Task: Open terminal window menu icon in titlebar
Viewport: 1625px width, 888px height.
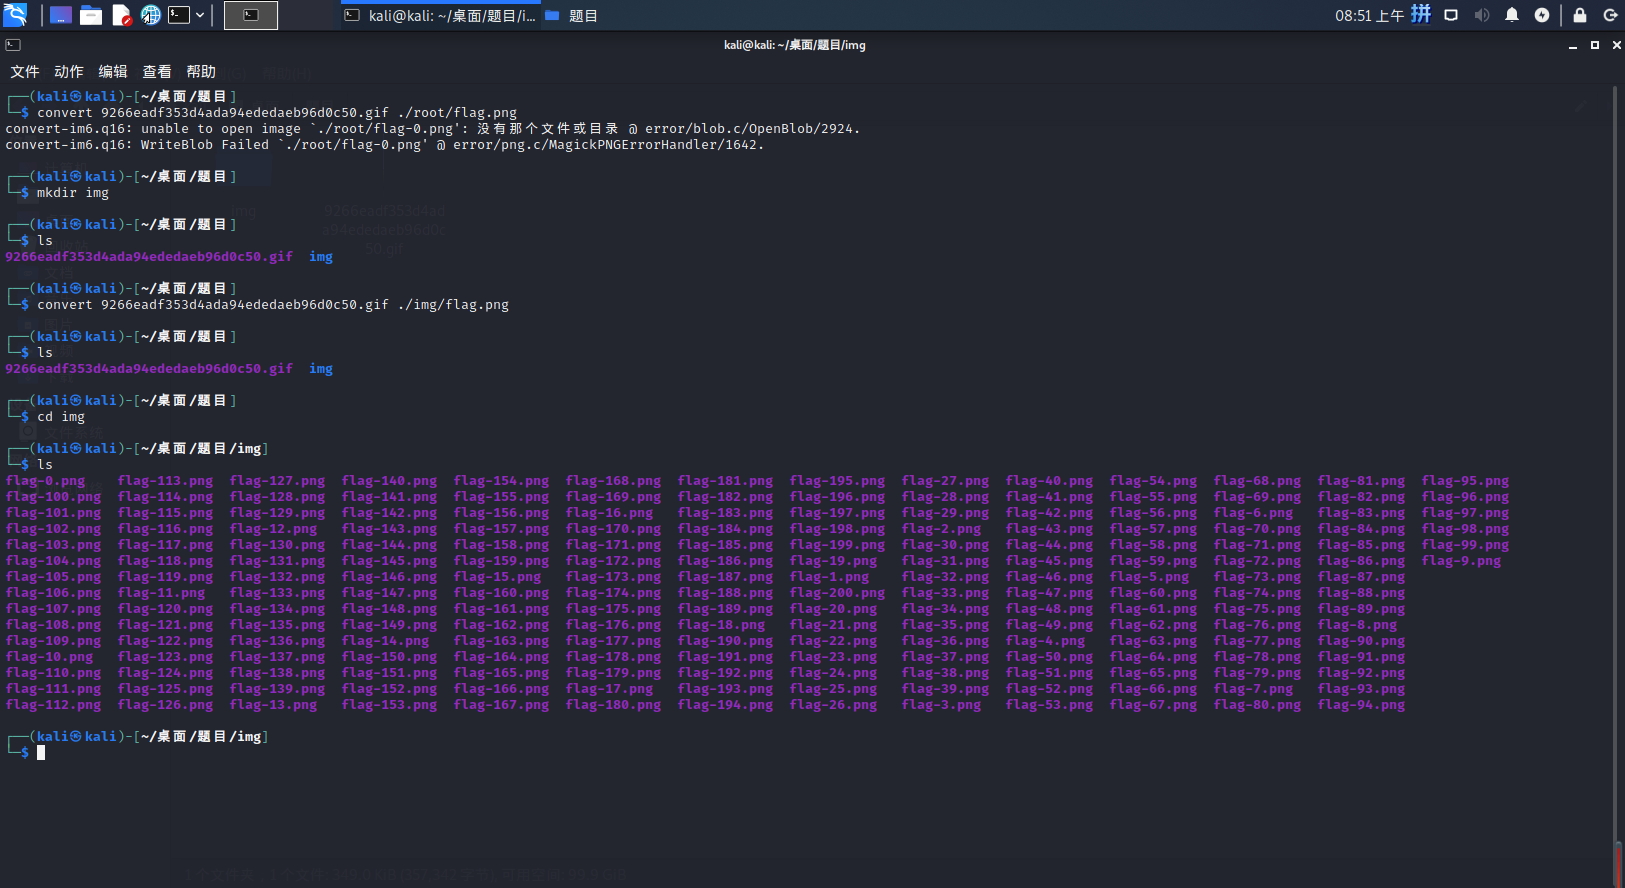Action: tap(13, 45)
